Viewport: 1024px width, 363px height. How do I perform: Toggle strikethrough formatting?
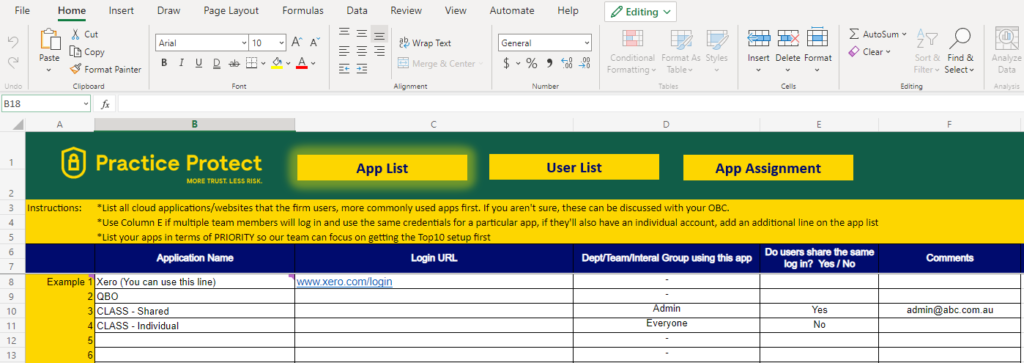[x=234, y=63]
